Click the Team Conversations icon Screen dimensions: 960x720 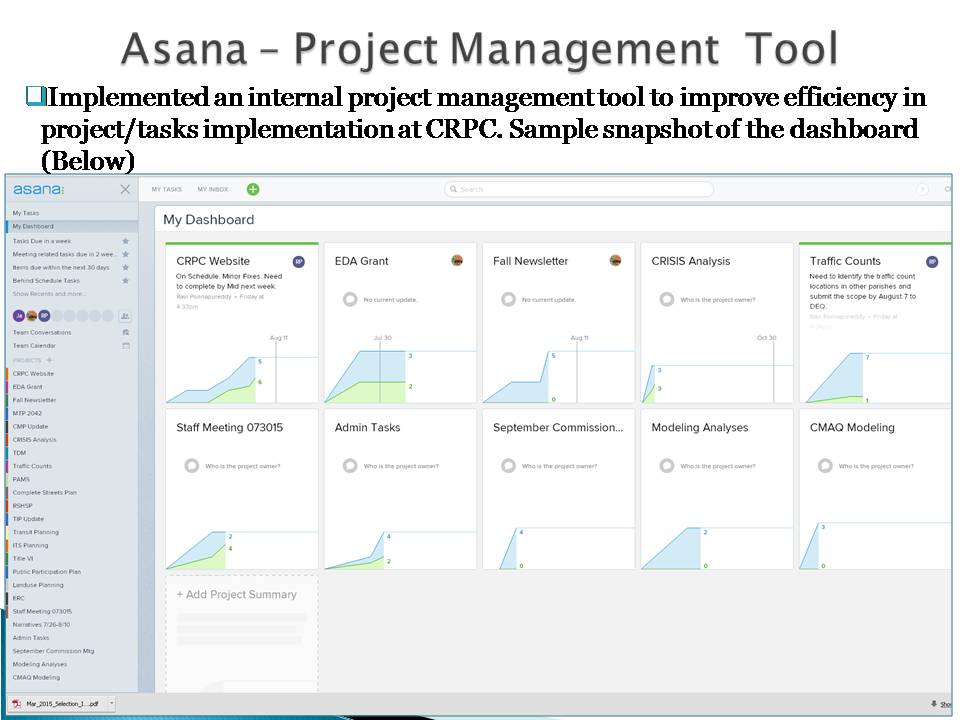click(126, 332)
